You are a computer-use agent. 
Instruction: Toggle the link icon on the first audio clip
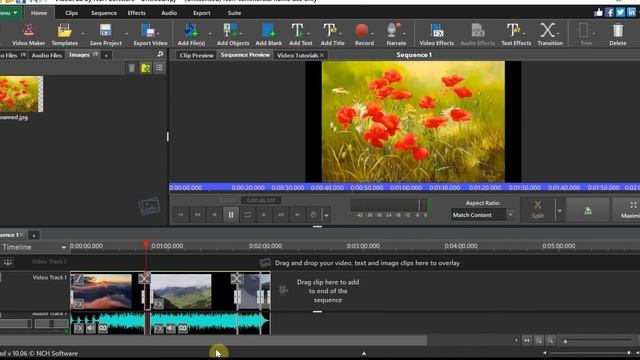coord(102,328)
